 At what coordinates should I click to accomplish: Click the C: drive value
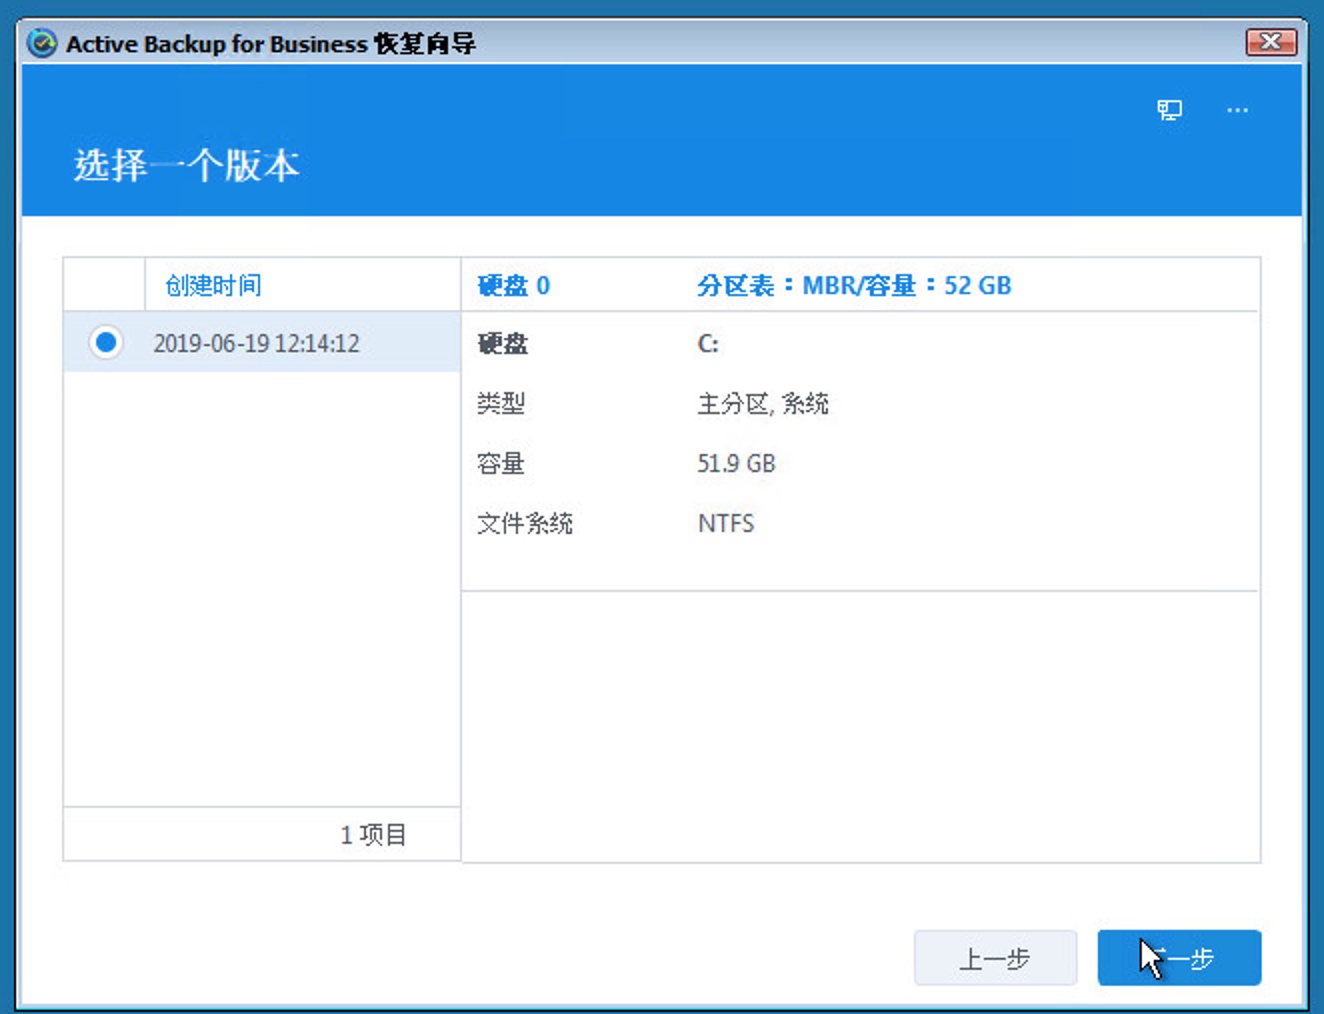(x=708, y=344)
